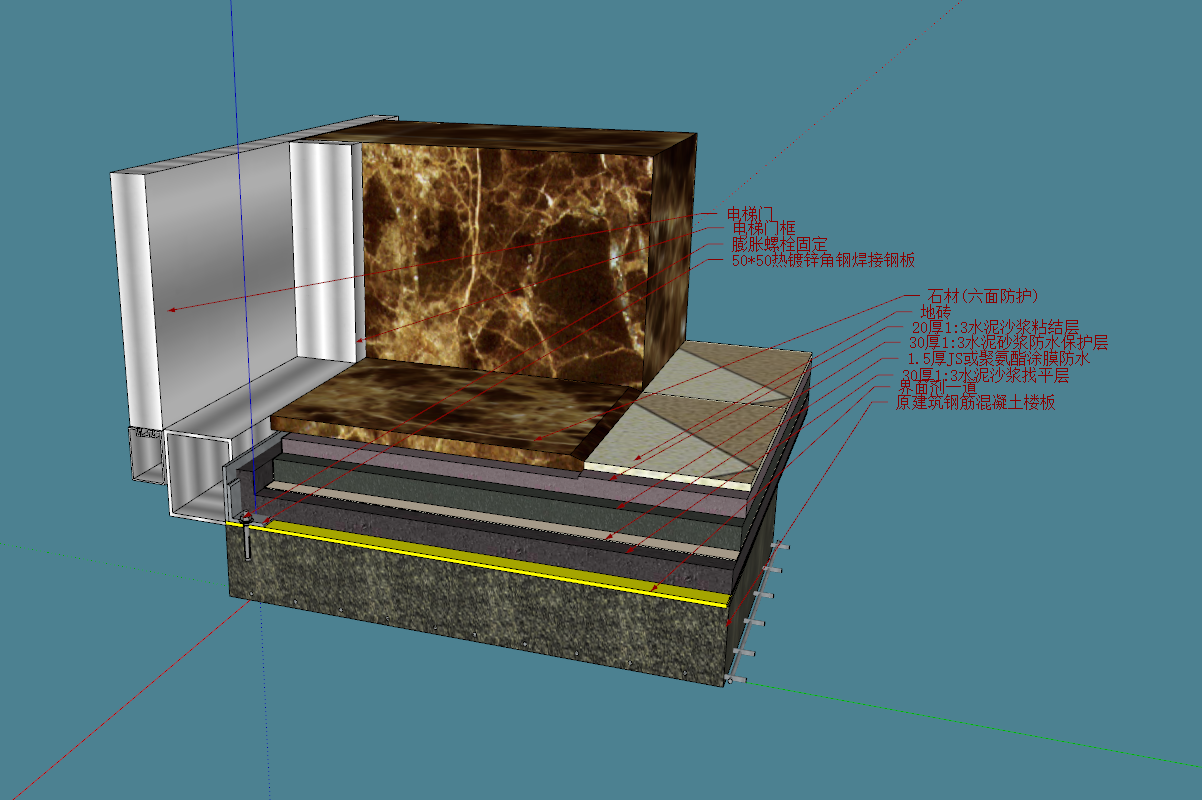The height and width of the screenshot is (800, 1202).
Task: Click the 30厚1:3水泥沙浆找平层 label
Action: (x=985, y=375)
